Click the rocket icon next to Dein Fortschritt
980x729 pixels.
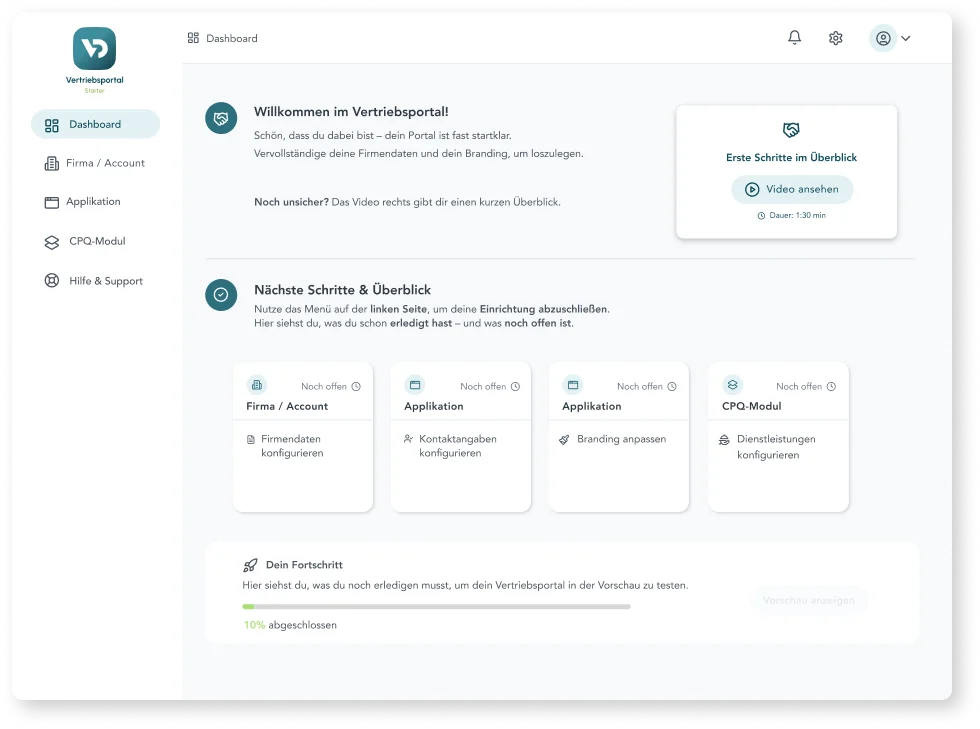point(250,565)
